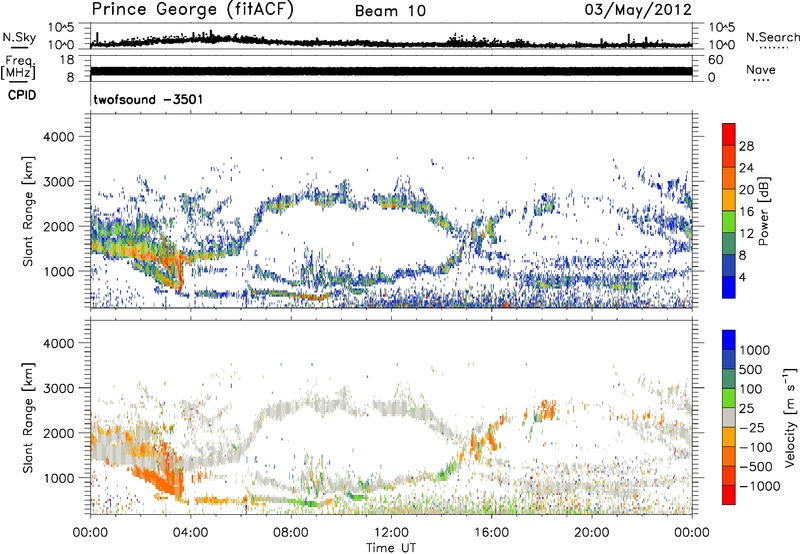The image size is (800, 554).
Task: Click the '04:00' time tick label
Action: click(190, 533)
